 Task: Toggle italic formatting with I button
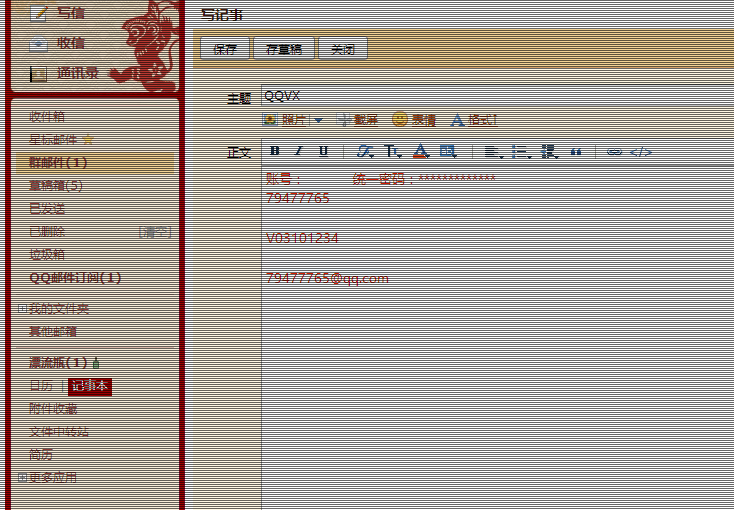(x=299, y=151)
